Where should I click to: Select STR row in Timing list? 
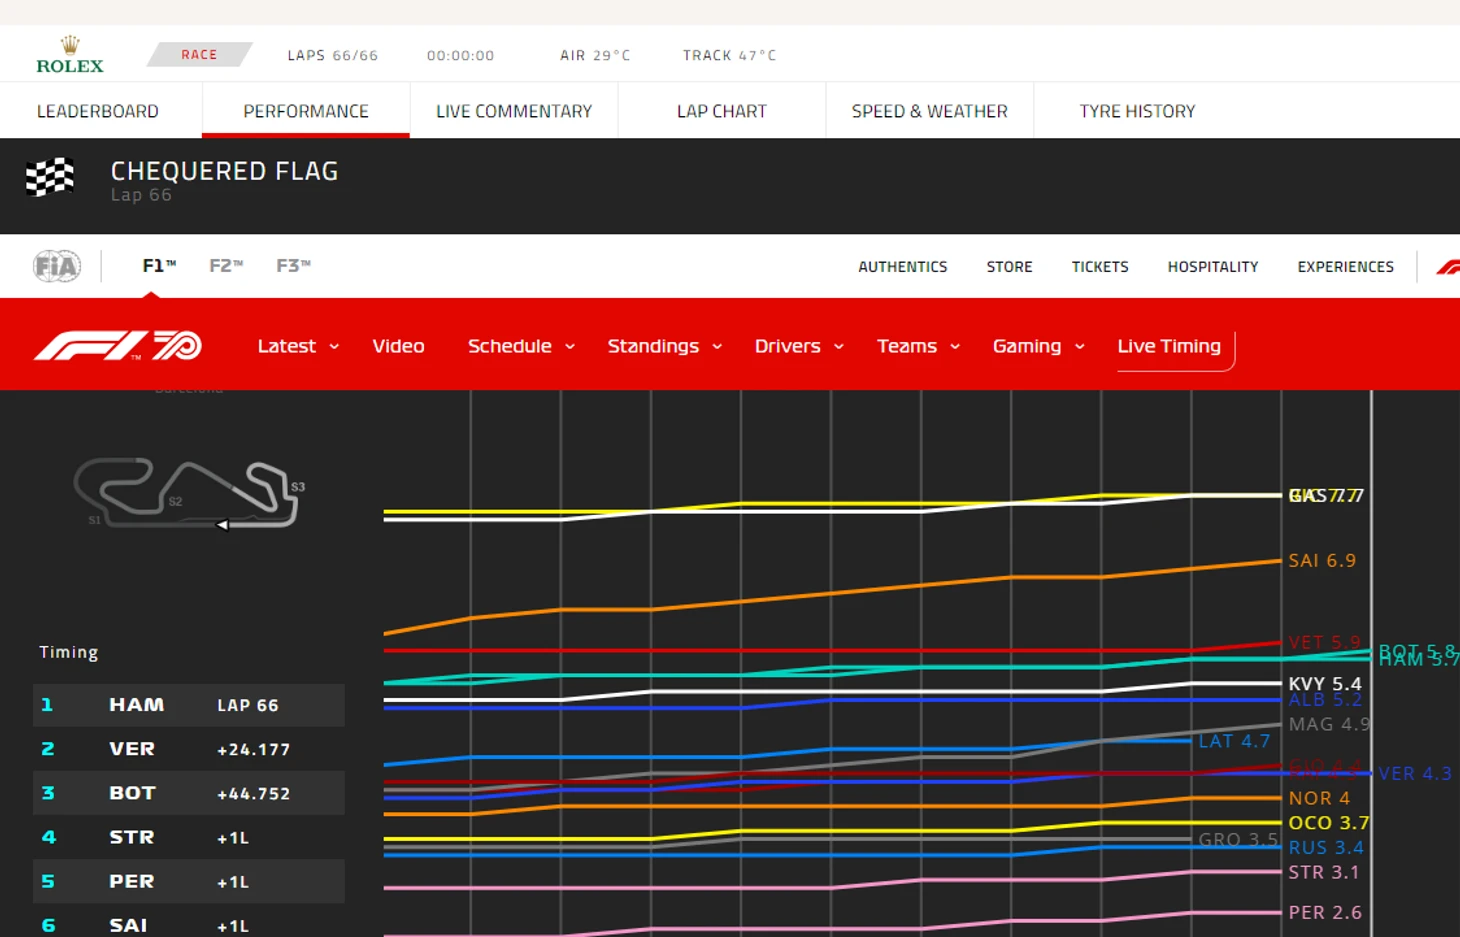189,837
